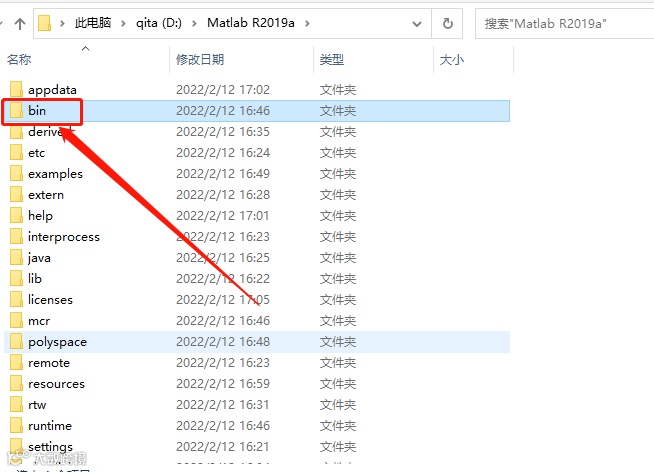Select the licenses folder icon

coord(16,299)
